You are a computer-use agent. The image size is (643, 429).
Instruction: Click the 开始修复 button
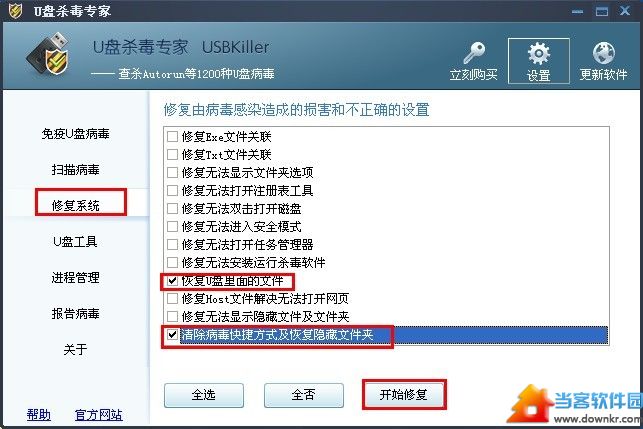pyautogui.click(x=404, y=395)
